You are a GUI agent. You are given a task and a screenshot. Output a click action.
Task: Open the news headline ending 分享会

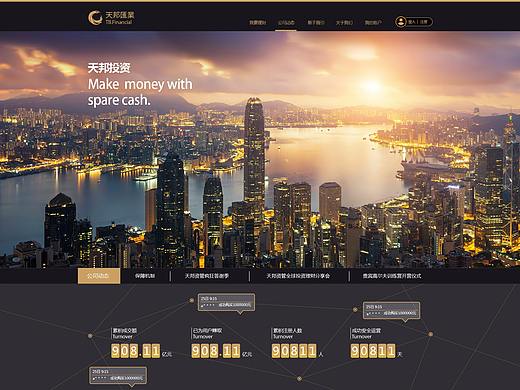pyautogui.click(x=298, y=276)
